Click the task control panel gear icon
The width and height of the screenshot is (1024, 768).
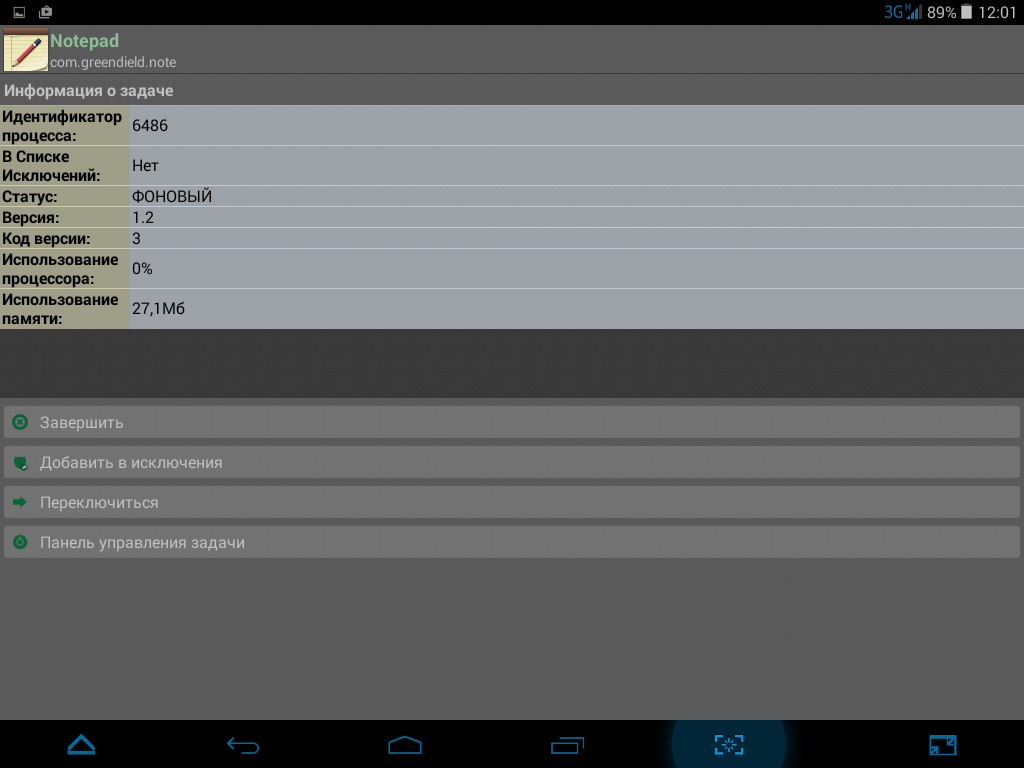pos(20,542)
